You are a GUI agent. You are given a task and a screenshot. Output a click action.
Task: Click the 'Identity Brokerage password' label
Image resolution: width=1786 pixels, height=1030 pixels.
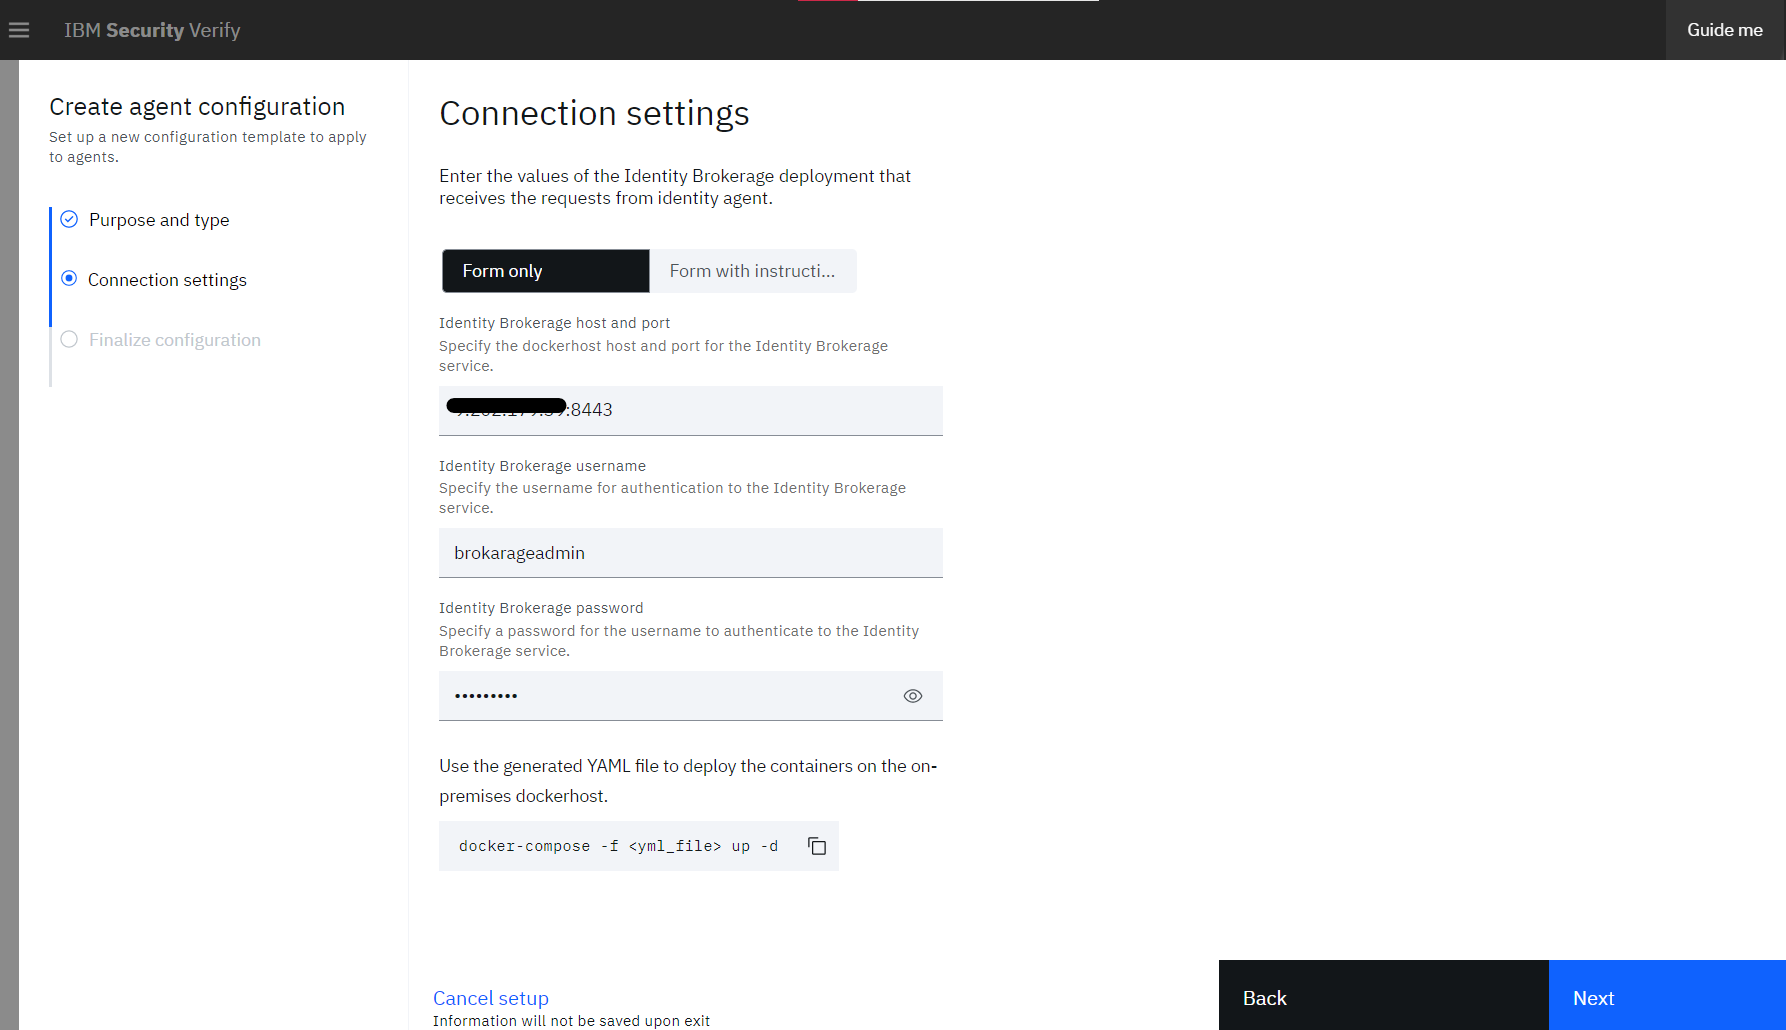pos(541,608)
